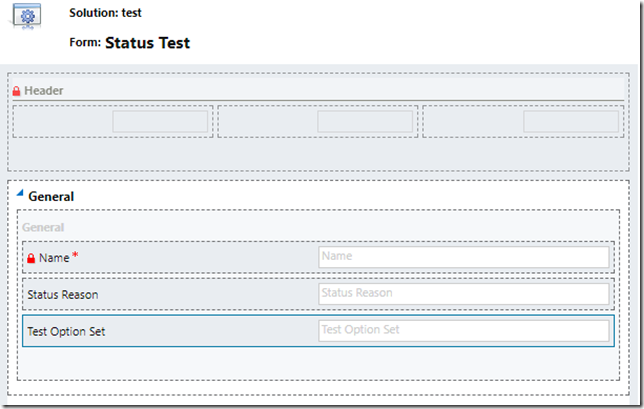This screenshot has height=409, width=644.
Task: Select the Test Option Set field label
Action: coord(66,331)
